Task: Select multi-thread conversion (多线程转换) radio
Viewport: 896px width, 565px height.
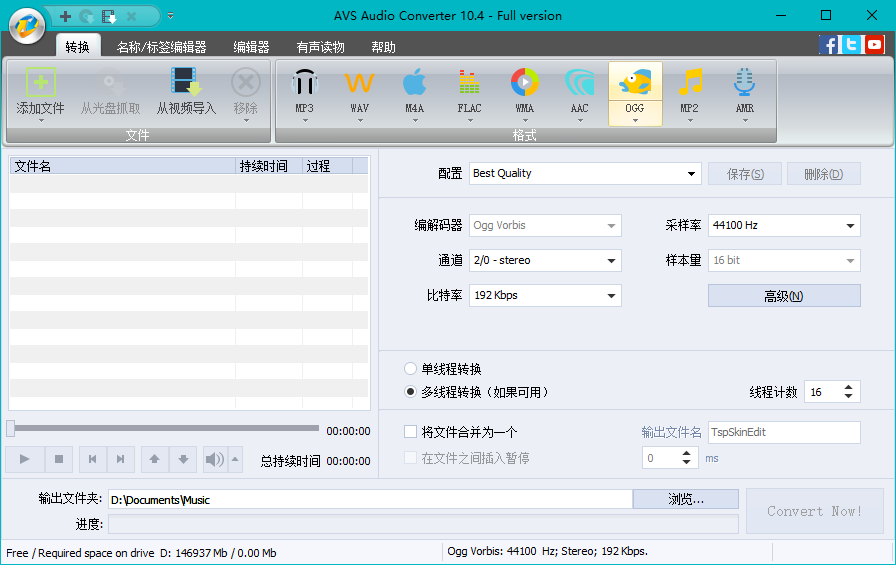Action: pyautogui.click(x=410, y=392)
